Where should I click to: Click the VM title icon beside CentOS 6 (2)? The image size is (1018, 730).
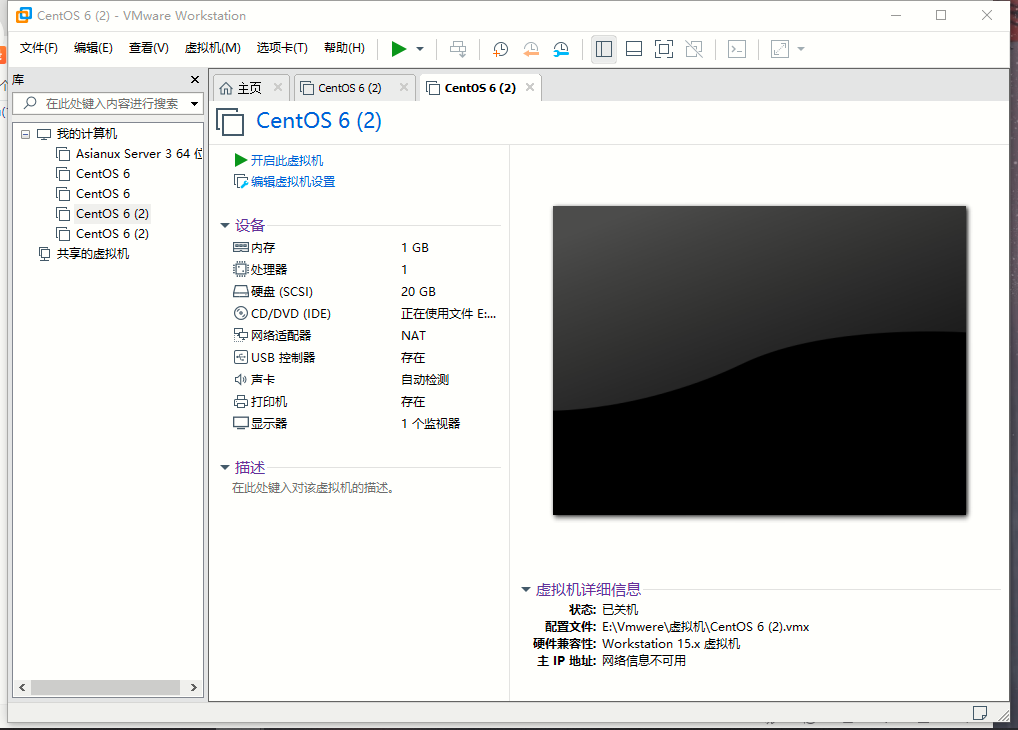point(230,121)
